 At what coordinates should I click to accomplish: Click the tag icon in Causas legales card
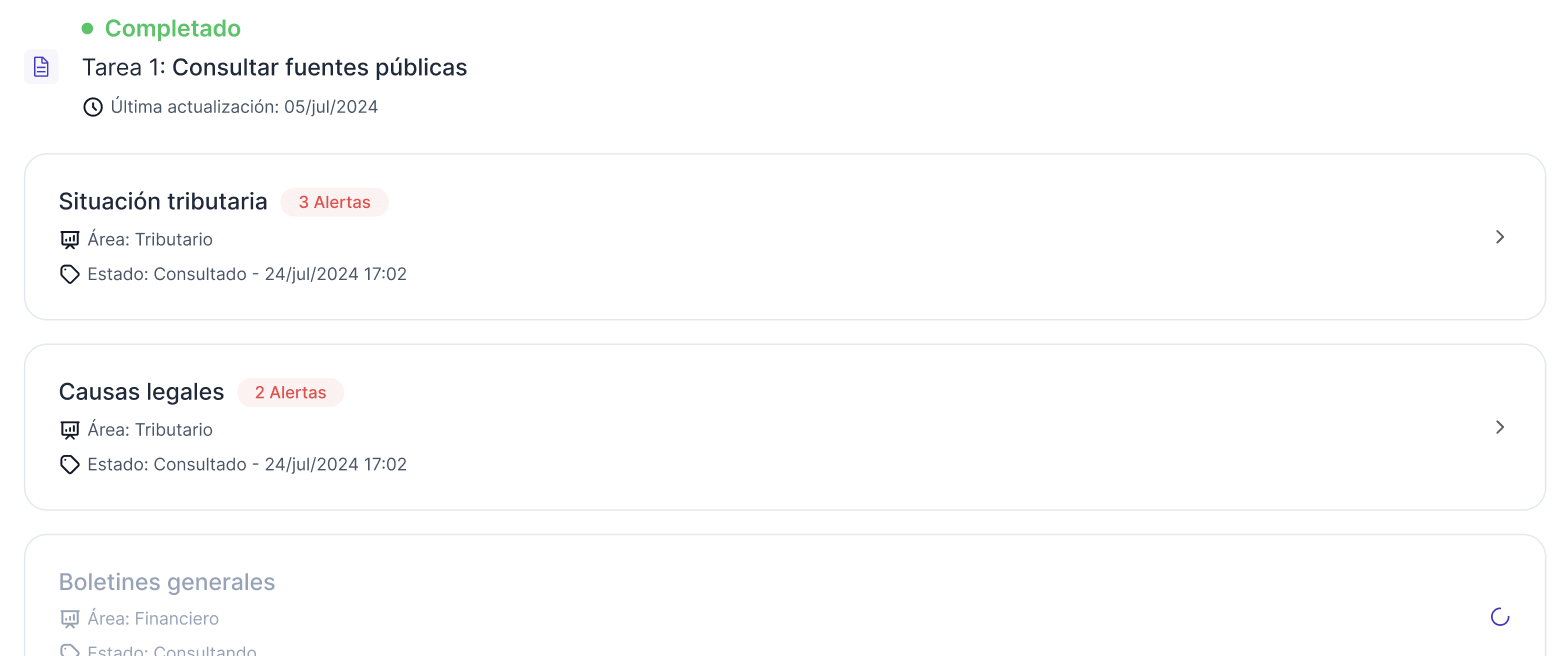[70, 464]
